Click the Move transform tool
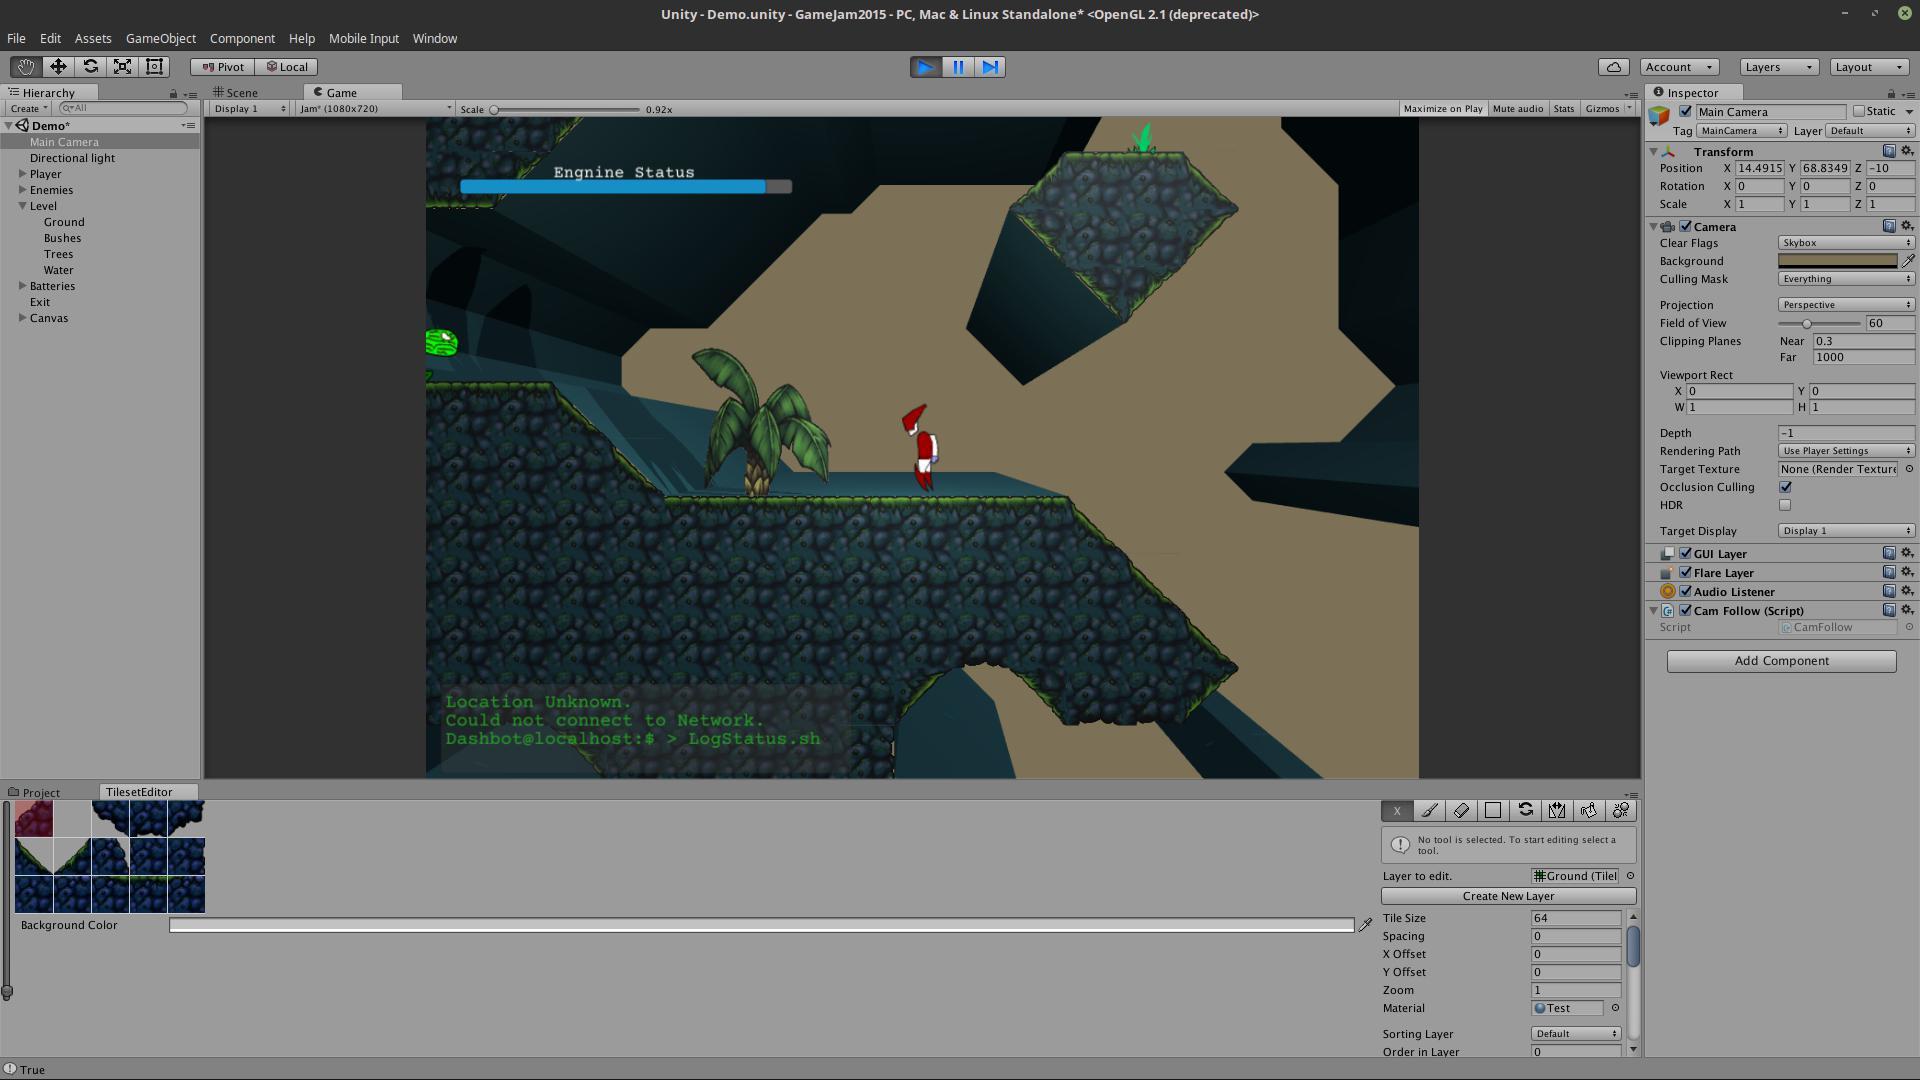The height and width of the screenshot is (1080, 1920). click(58, 66)
